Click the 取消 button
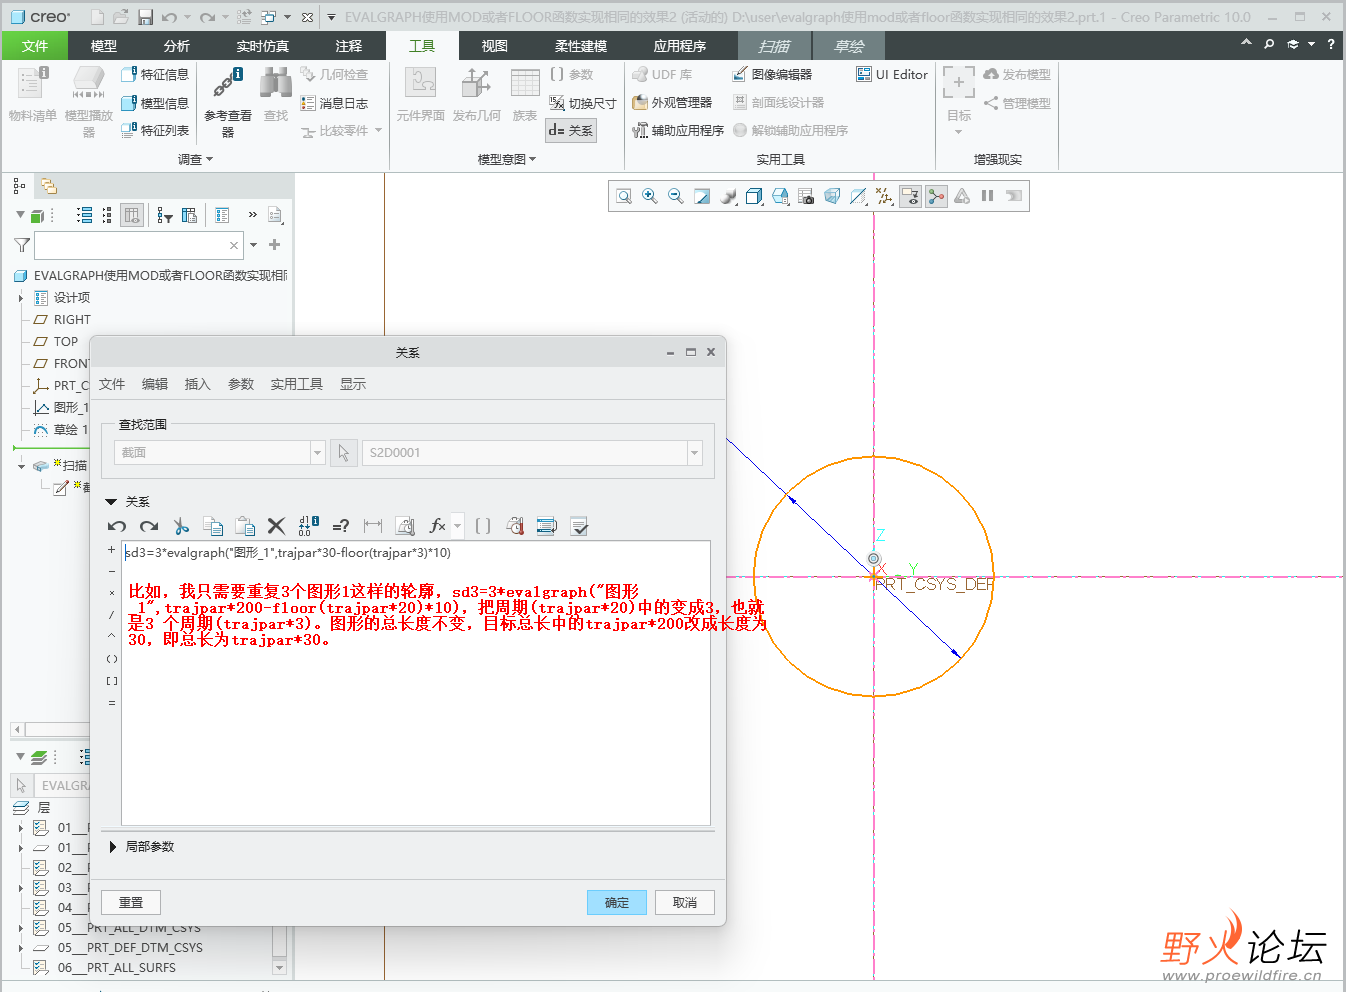 click(685, 902)
